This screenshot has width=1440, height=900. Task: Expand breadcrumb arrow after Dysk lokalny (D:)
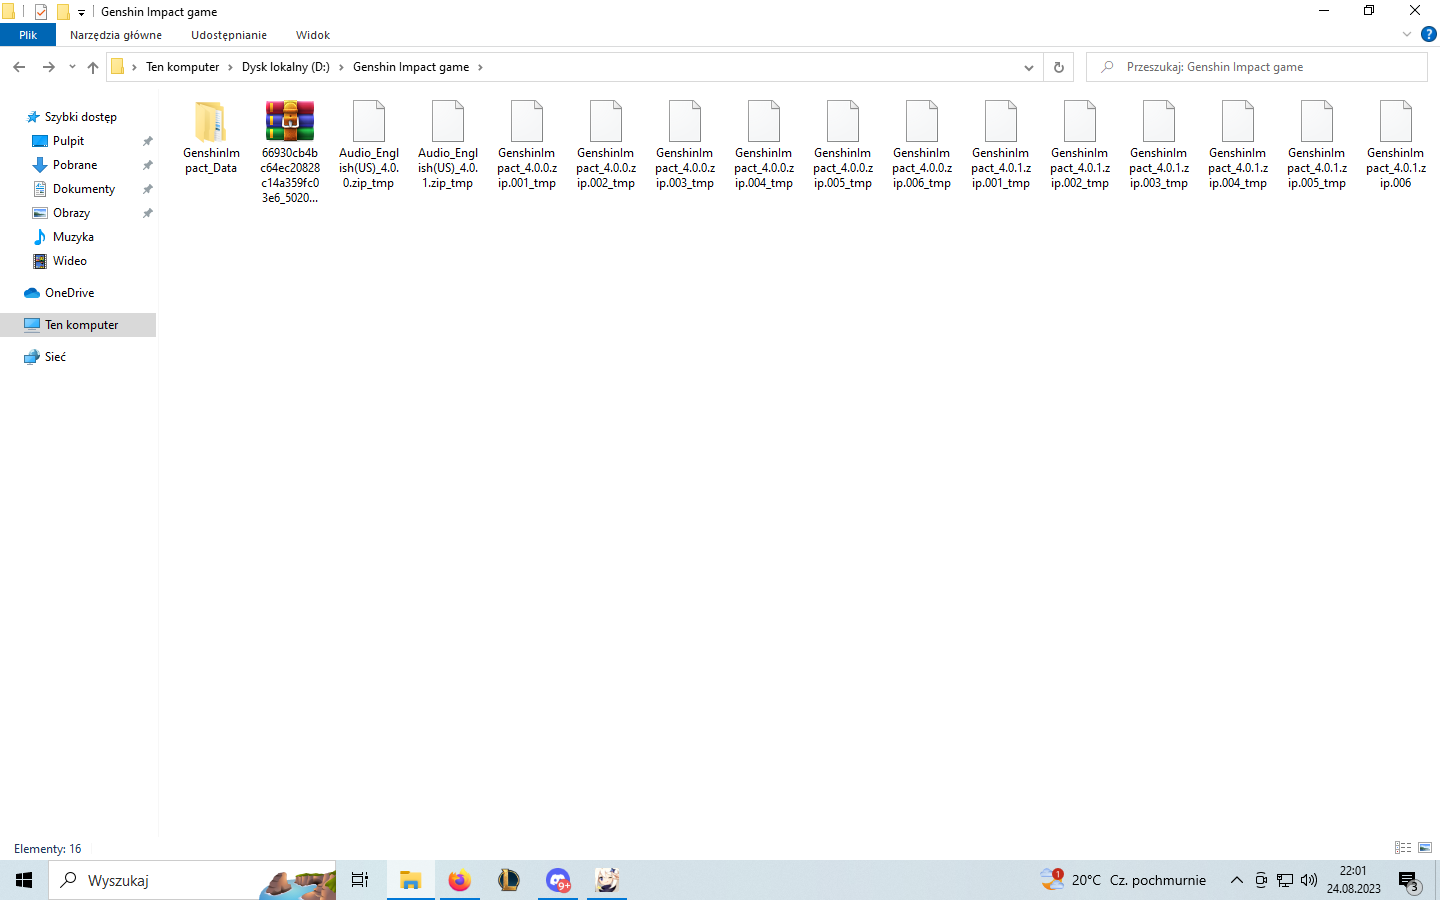341,67
